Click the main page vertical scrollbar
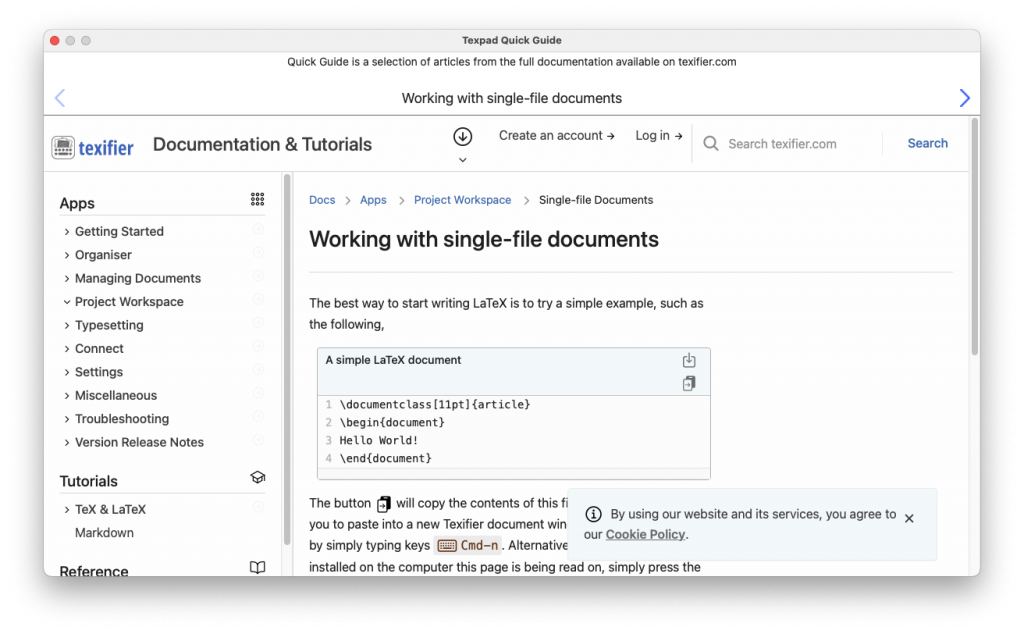This screenshot has width=1024, height=634. tap(974, 236)
